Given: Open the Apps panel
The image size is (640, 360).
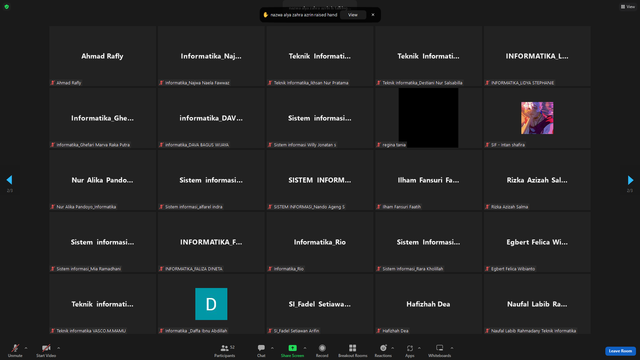Looking at the screenshot, I should pyautogui.click(x=410, y=350).
